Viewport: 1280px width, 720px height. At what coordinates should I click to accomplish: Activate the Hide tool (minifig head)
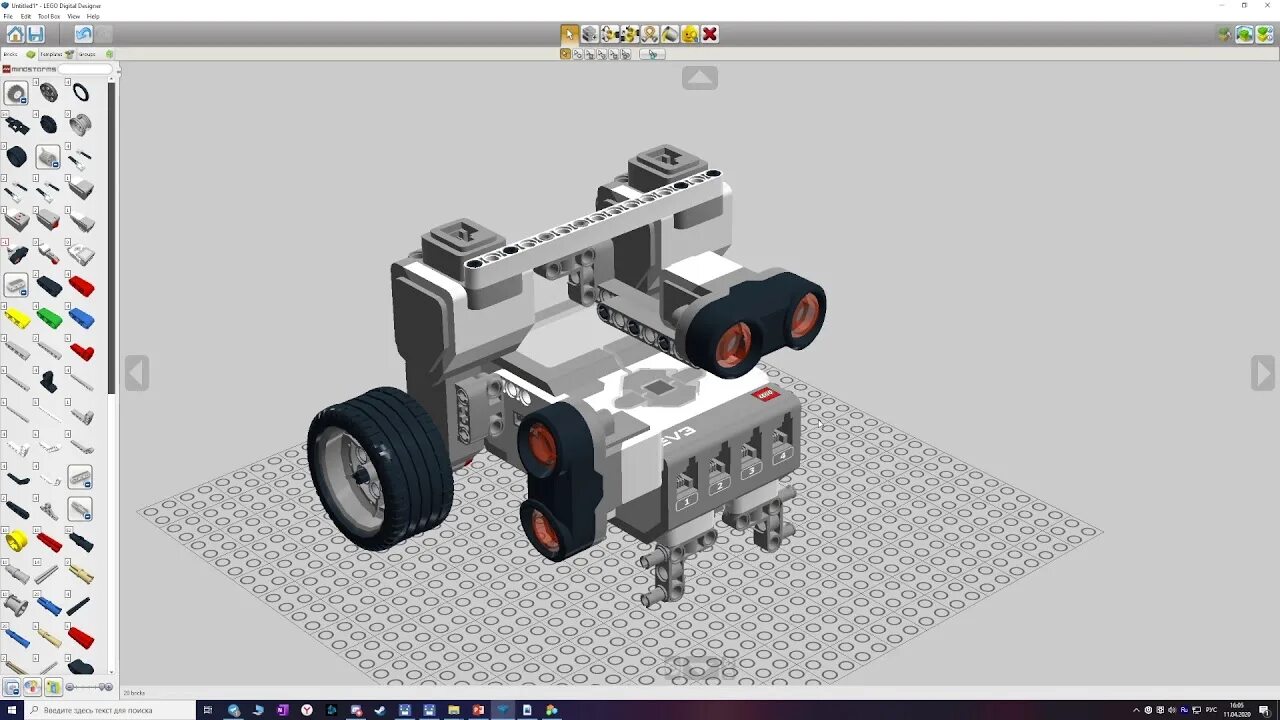tap(689, 34)
